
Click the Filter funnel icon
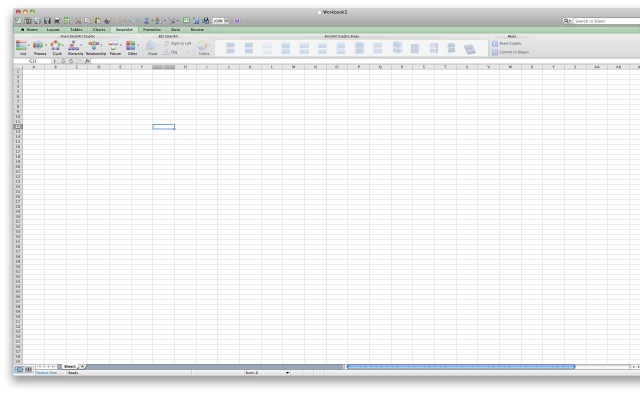tap(172, 20)
